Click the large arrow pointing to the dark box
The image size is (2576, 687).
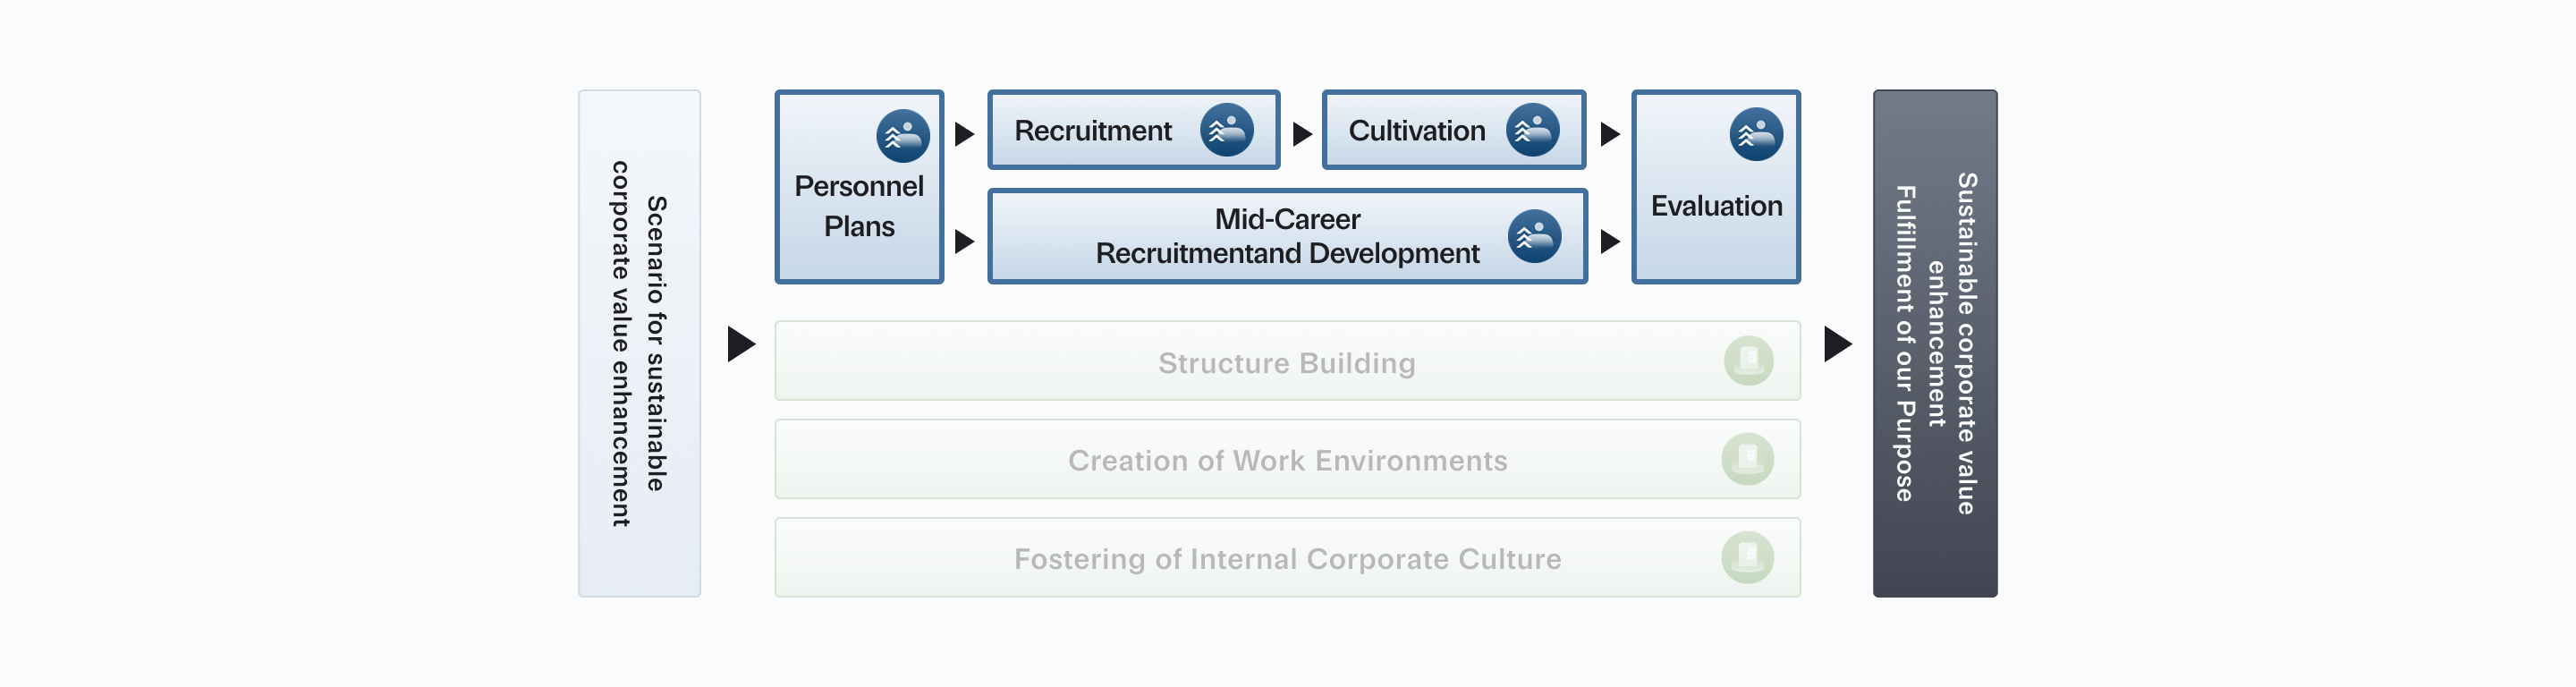click(1837, 344)
